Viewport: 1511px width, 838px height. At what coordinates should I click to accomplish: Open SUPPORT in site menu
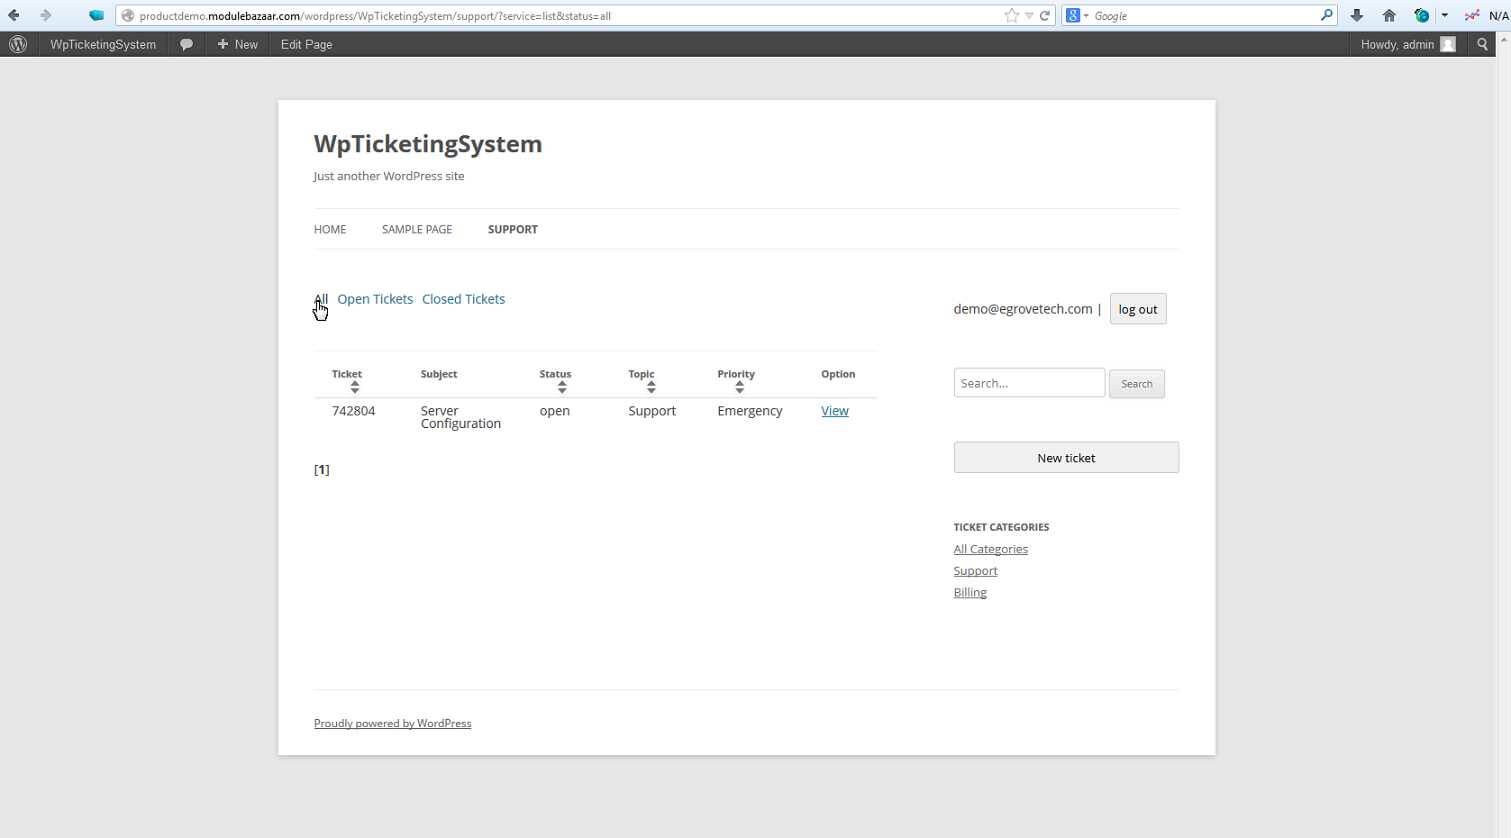[513, 229]
